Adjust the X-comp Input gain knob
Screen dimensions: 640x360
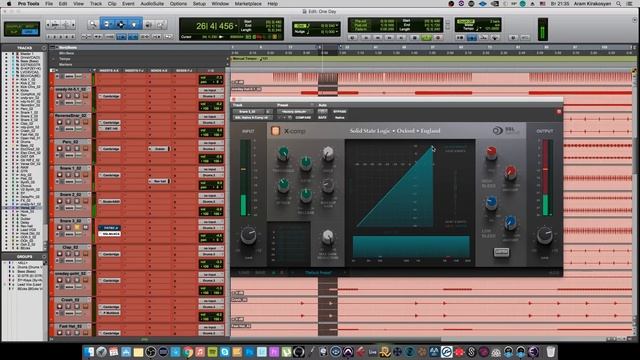[x=248, y=236]
